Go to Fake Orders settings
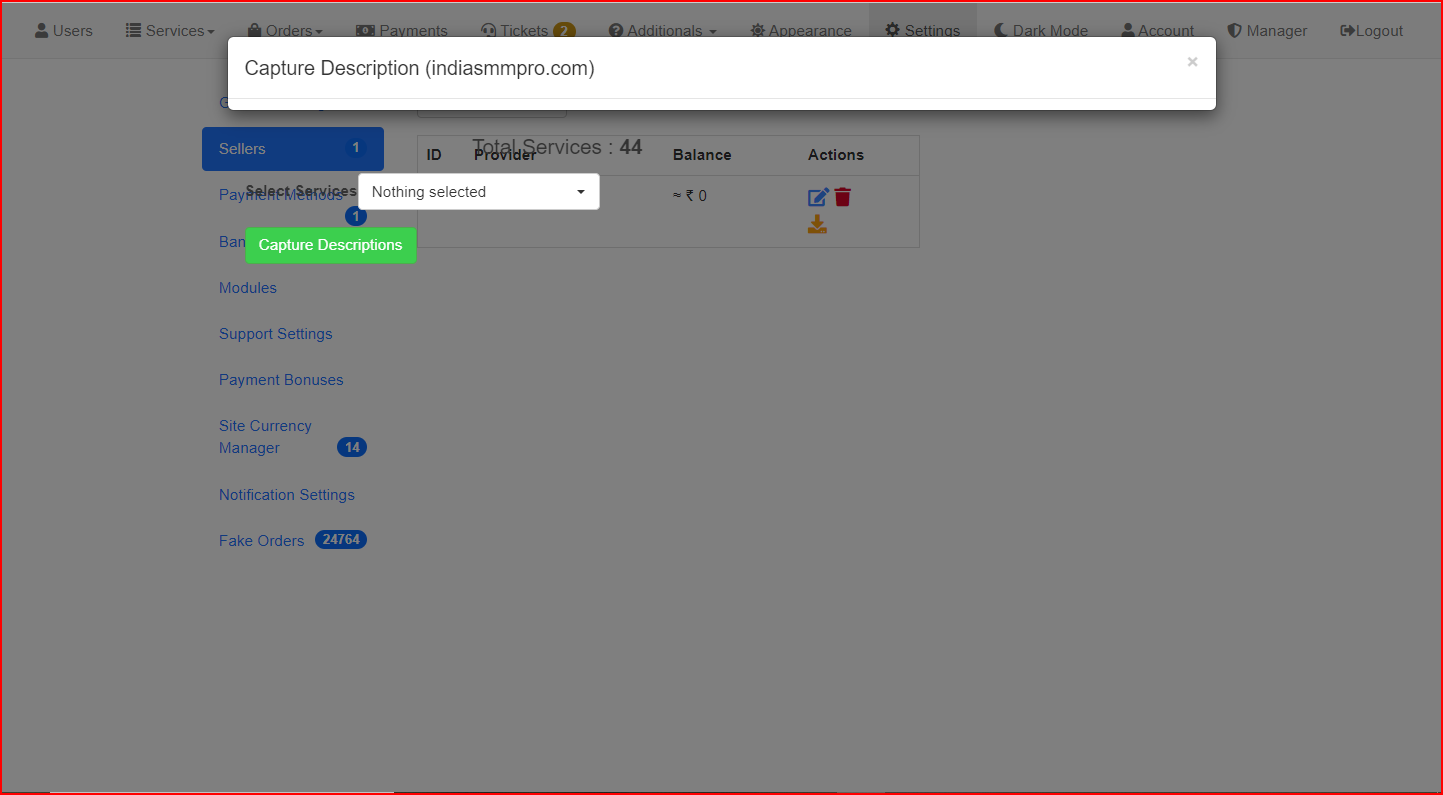This screenshot has height=795, width=1443. click(262, 541)
